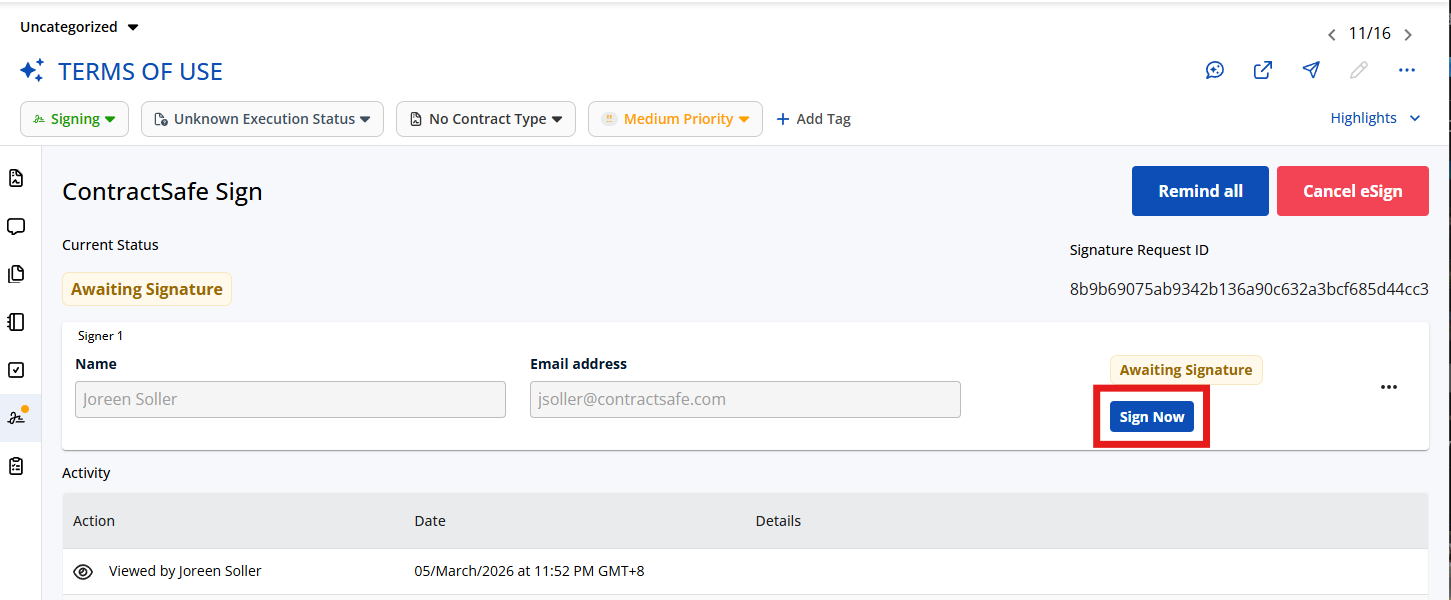This screenshot has height=600, width=1451.
Task: Open the signer row three-dot menu
Action: click(x=1389, y=387)
